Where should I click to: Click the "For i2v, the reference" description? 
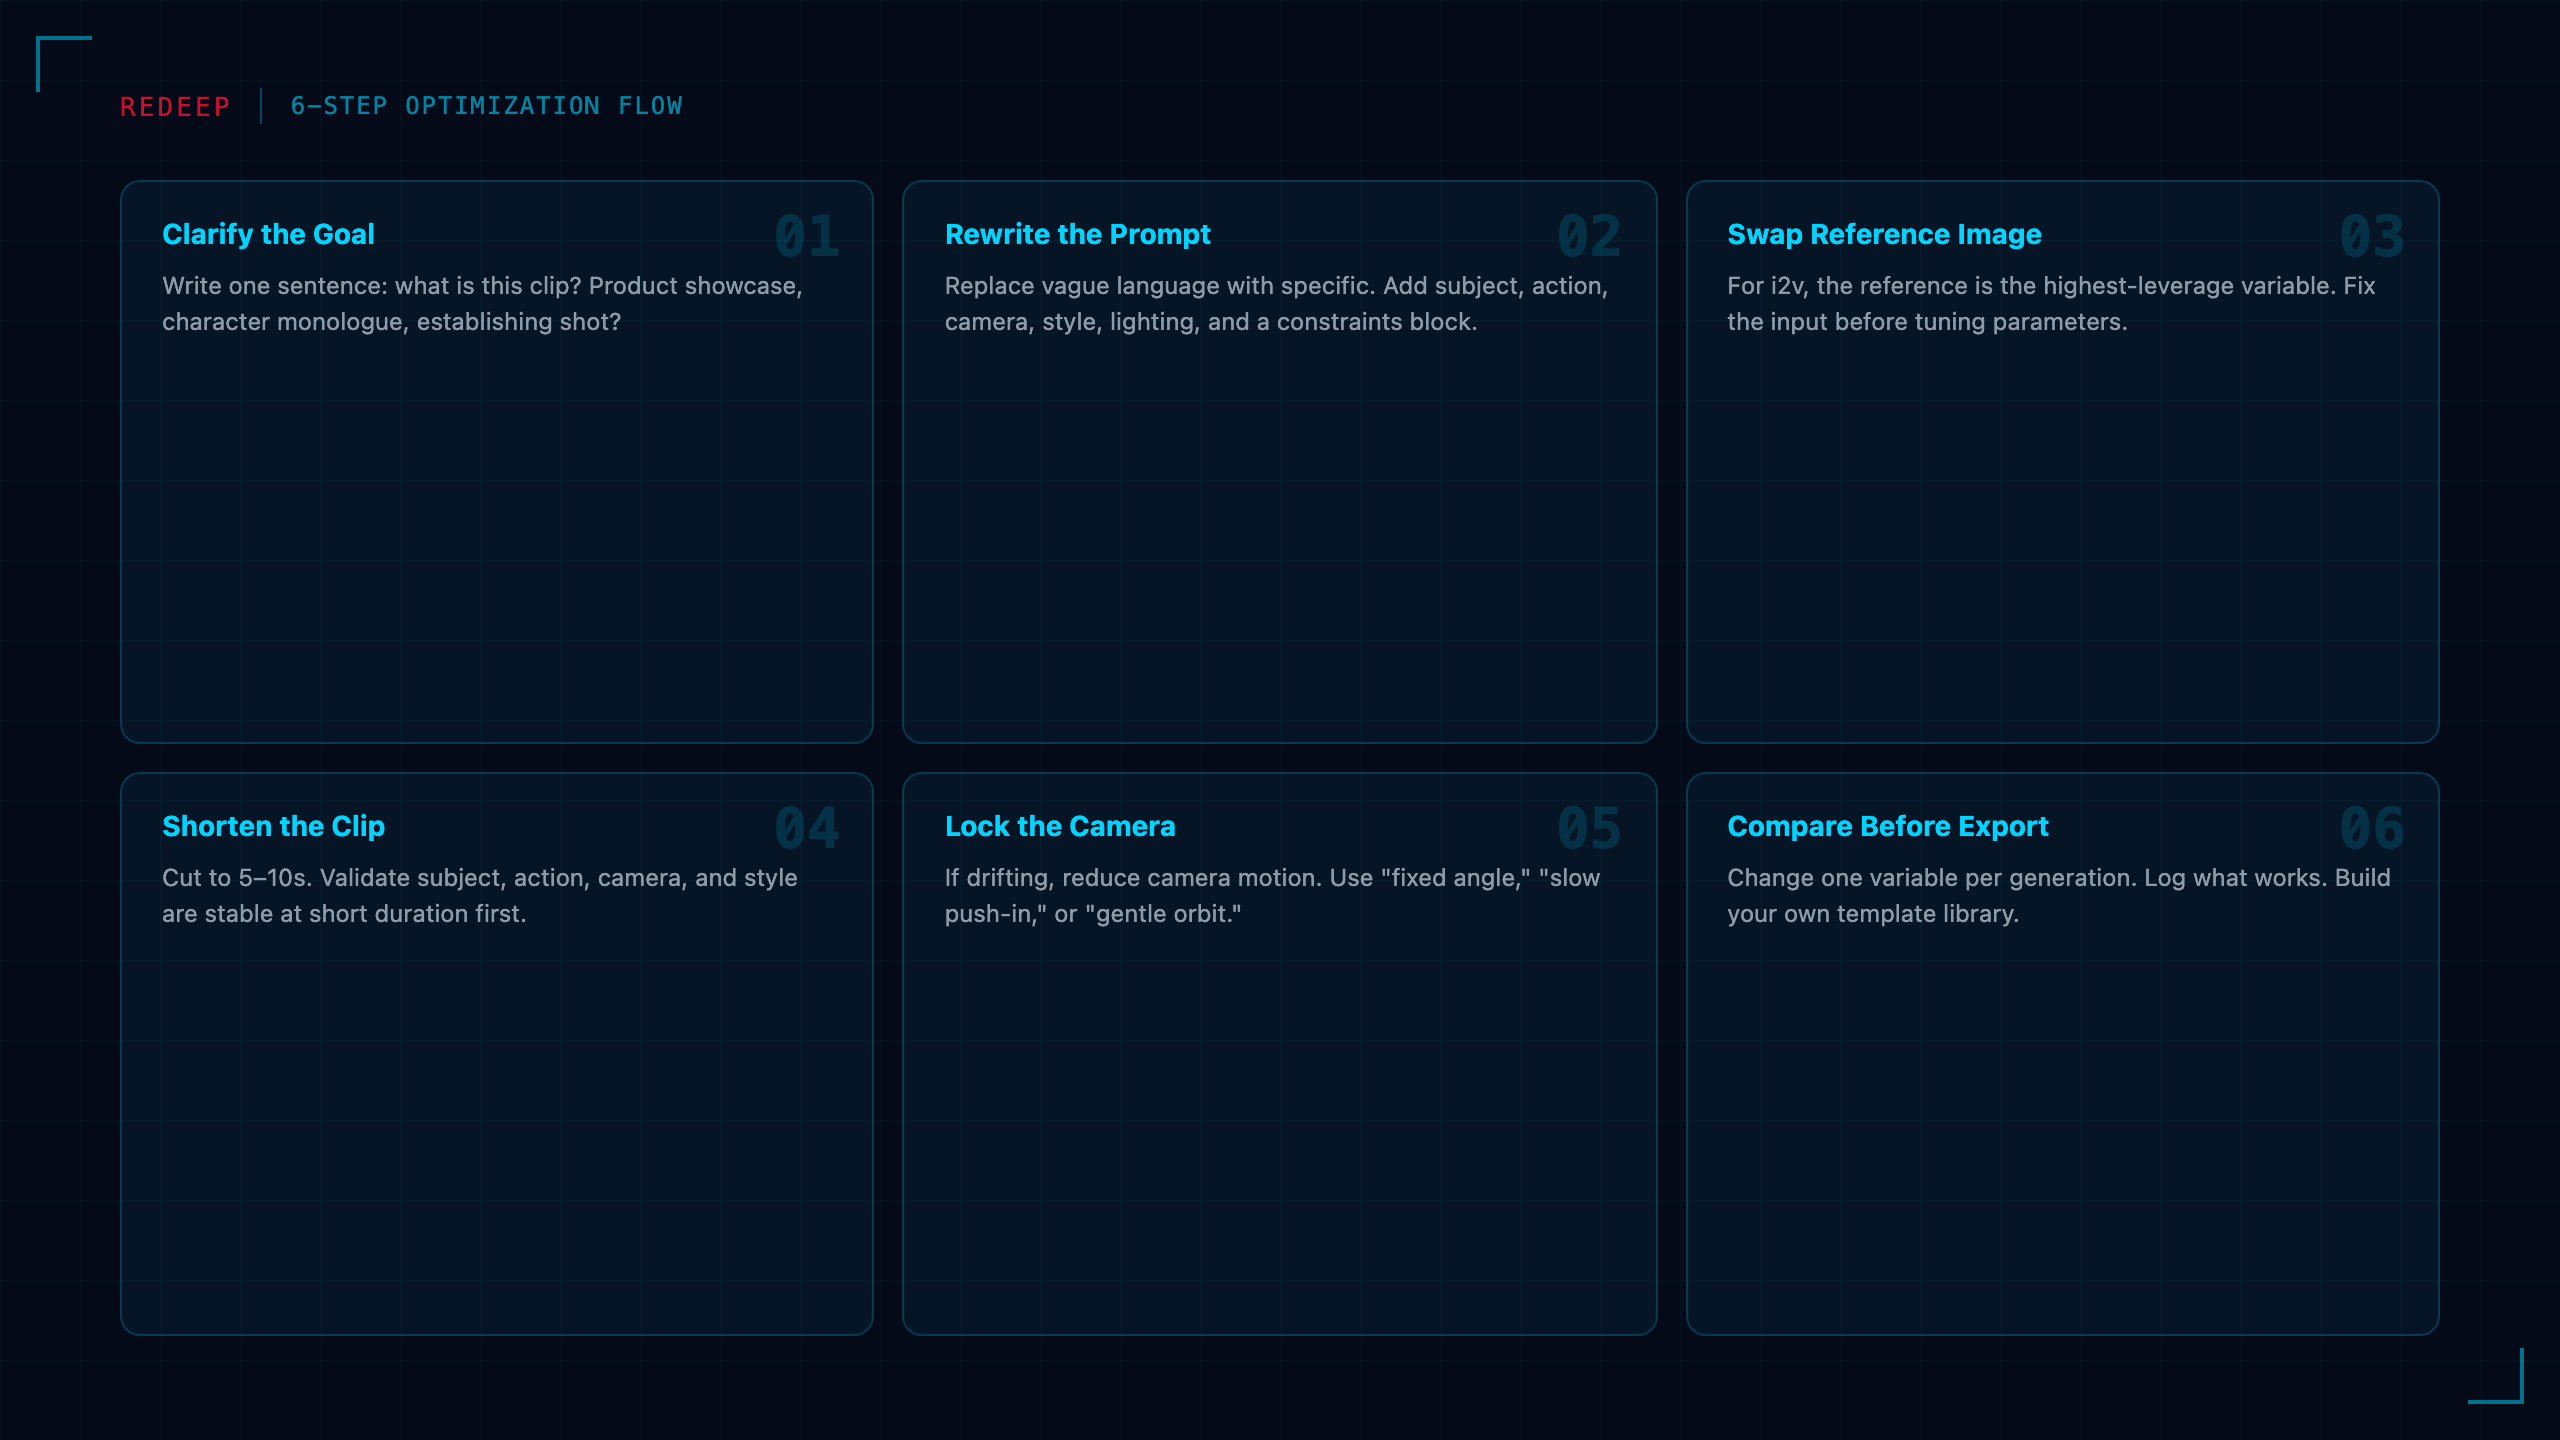[x=2051, y=304]
